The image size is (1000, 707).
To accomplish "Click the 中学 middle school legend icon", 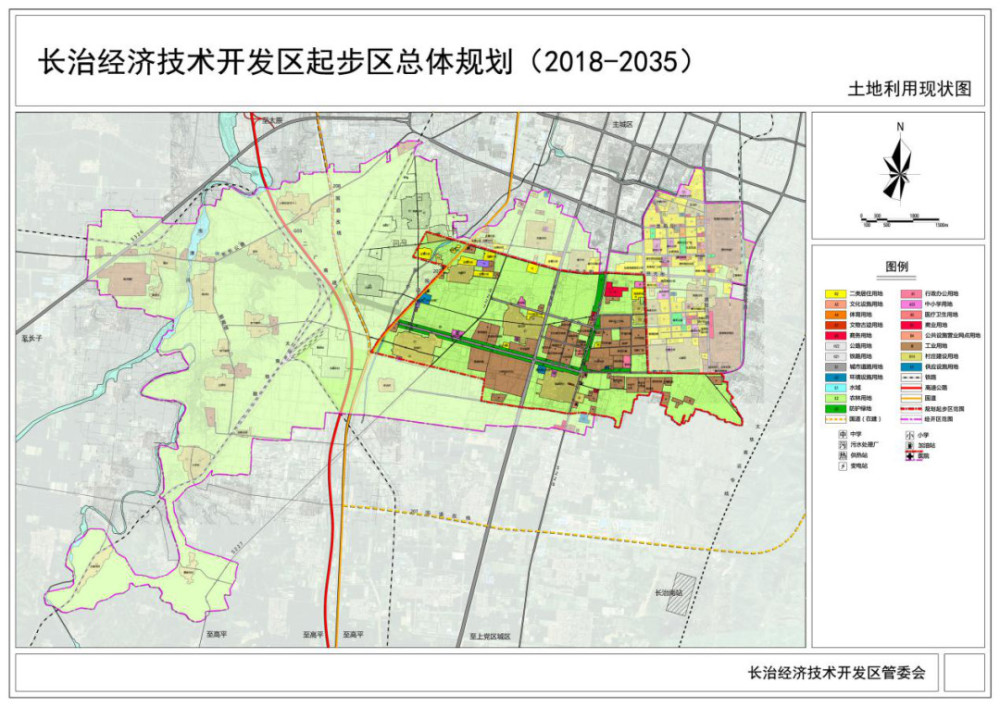I will click(843, 434).
